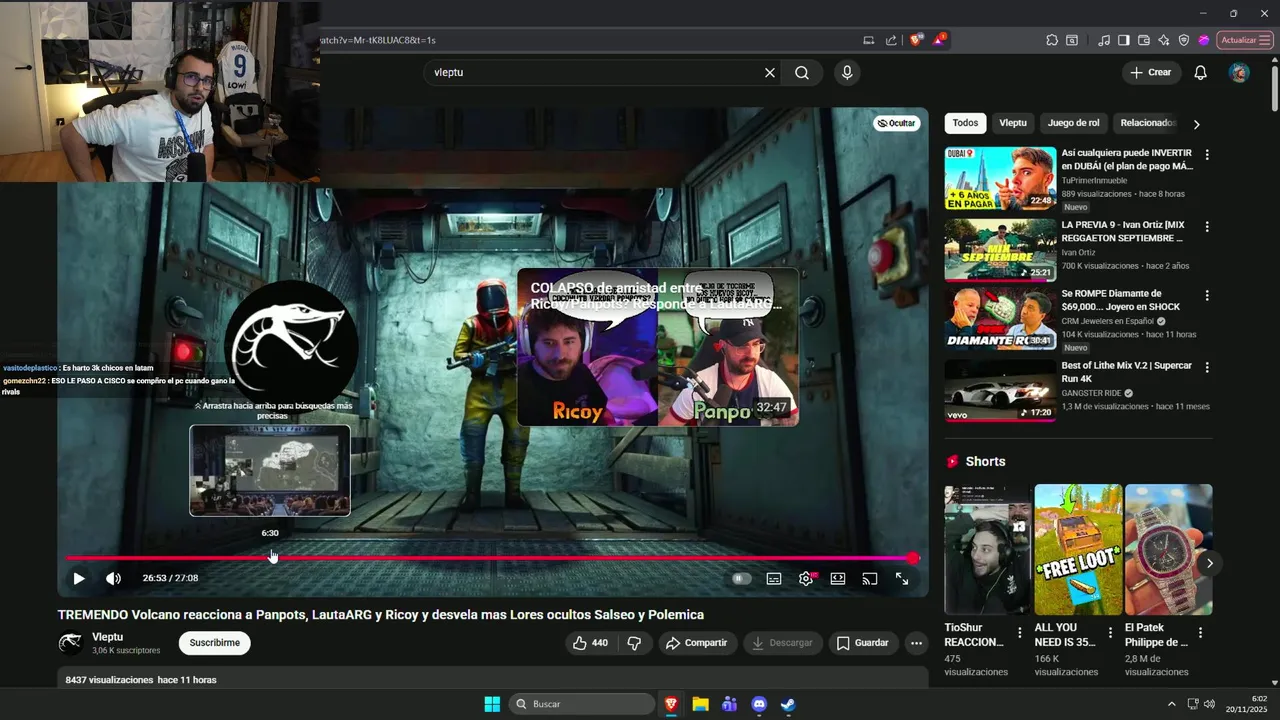
Task: Click the browser address bar URL
Action: pos(378,40)
